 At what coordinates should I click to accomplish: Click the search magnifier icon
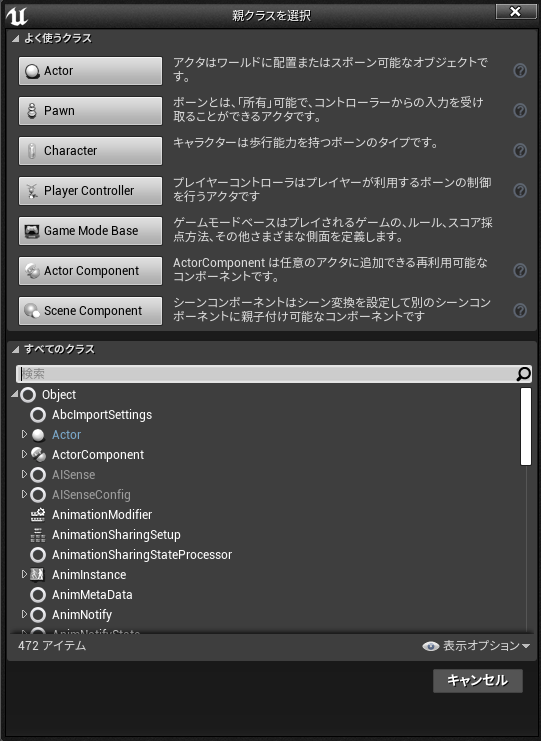[523, 374]
